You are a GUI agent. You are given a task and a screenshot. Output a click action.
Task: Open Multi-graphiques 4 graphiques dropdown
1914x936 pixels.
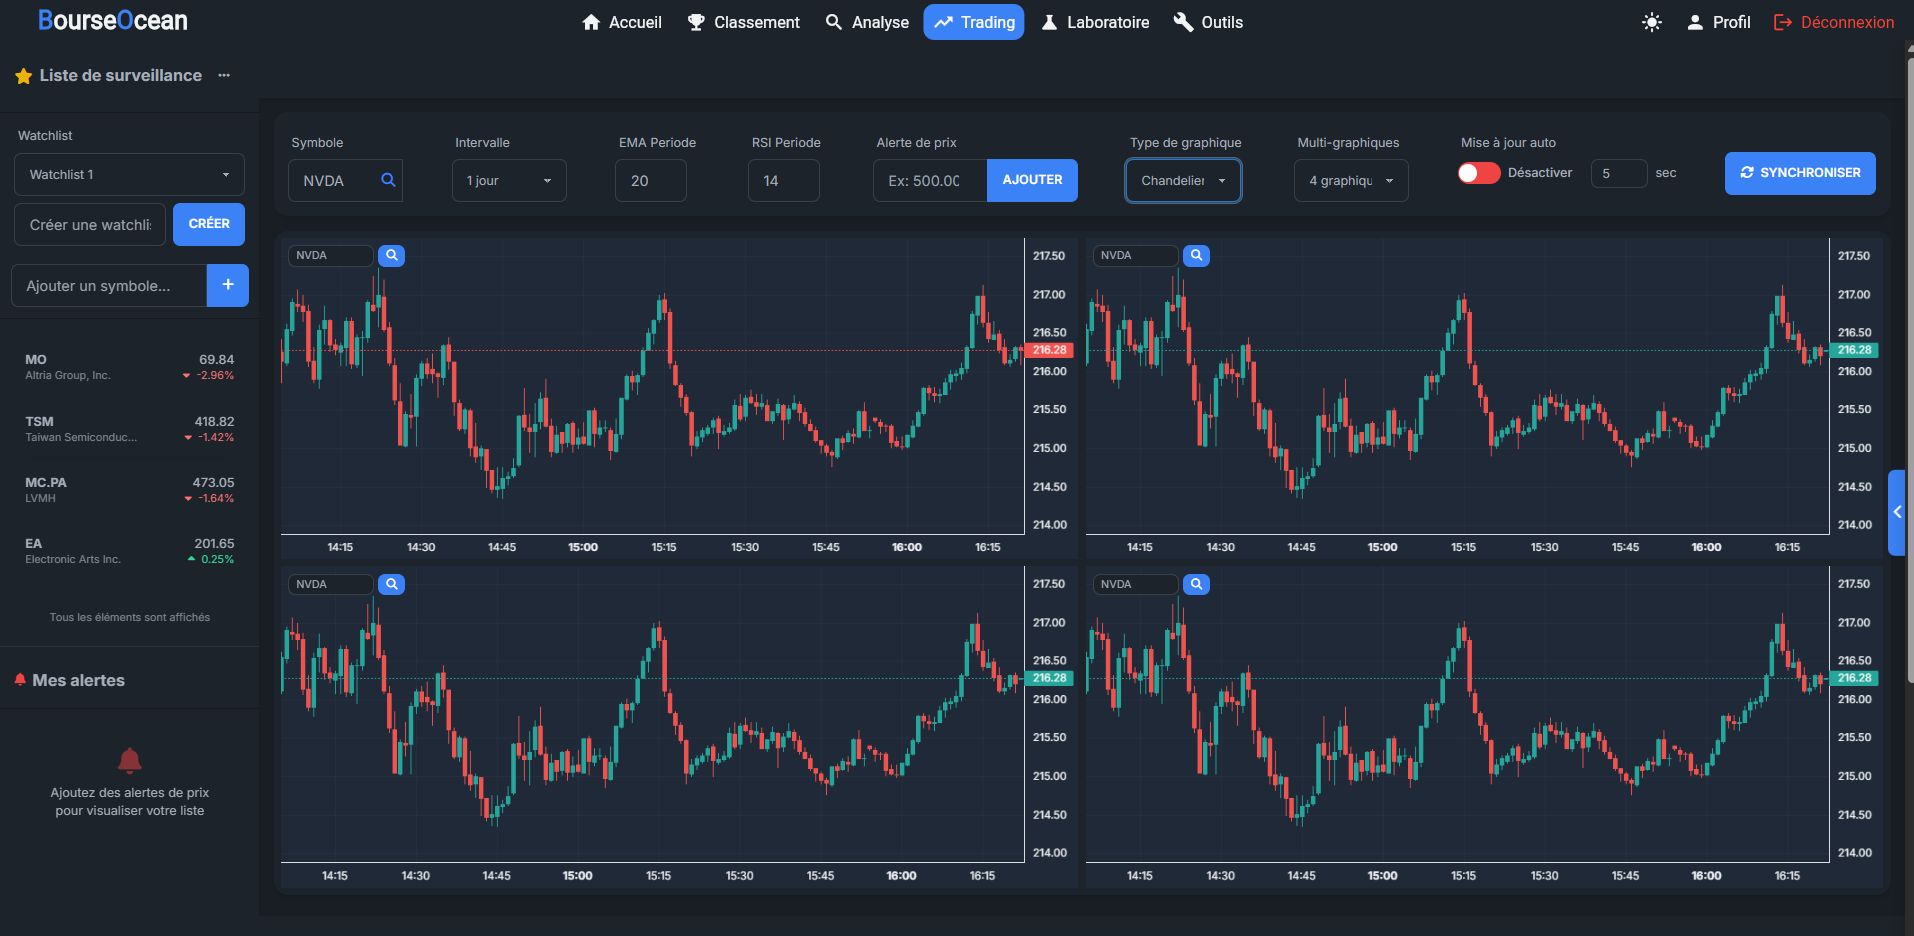click(x=1351, y=181)
